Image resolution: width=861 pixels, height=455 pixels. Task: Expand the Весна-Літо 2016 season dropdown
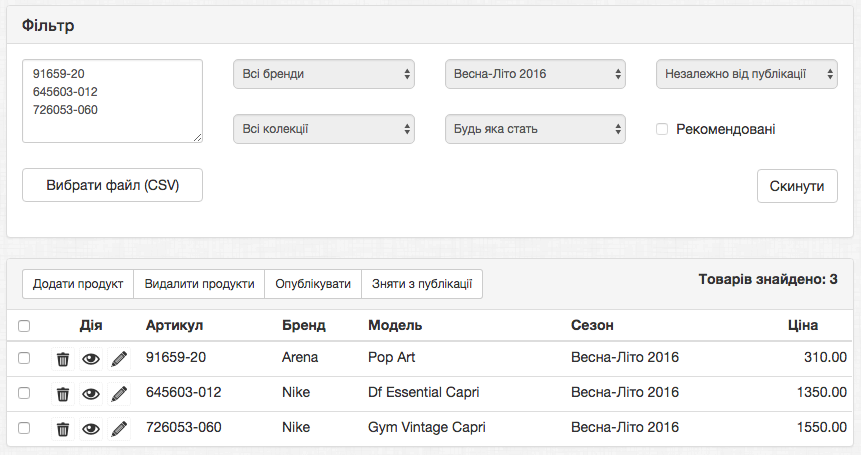[x=535, y=73]
